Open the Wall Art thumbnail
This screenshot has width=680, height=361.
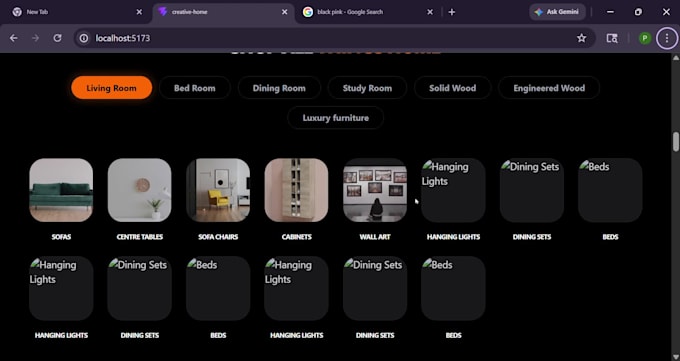pos(375,190)
